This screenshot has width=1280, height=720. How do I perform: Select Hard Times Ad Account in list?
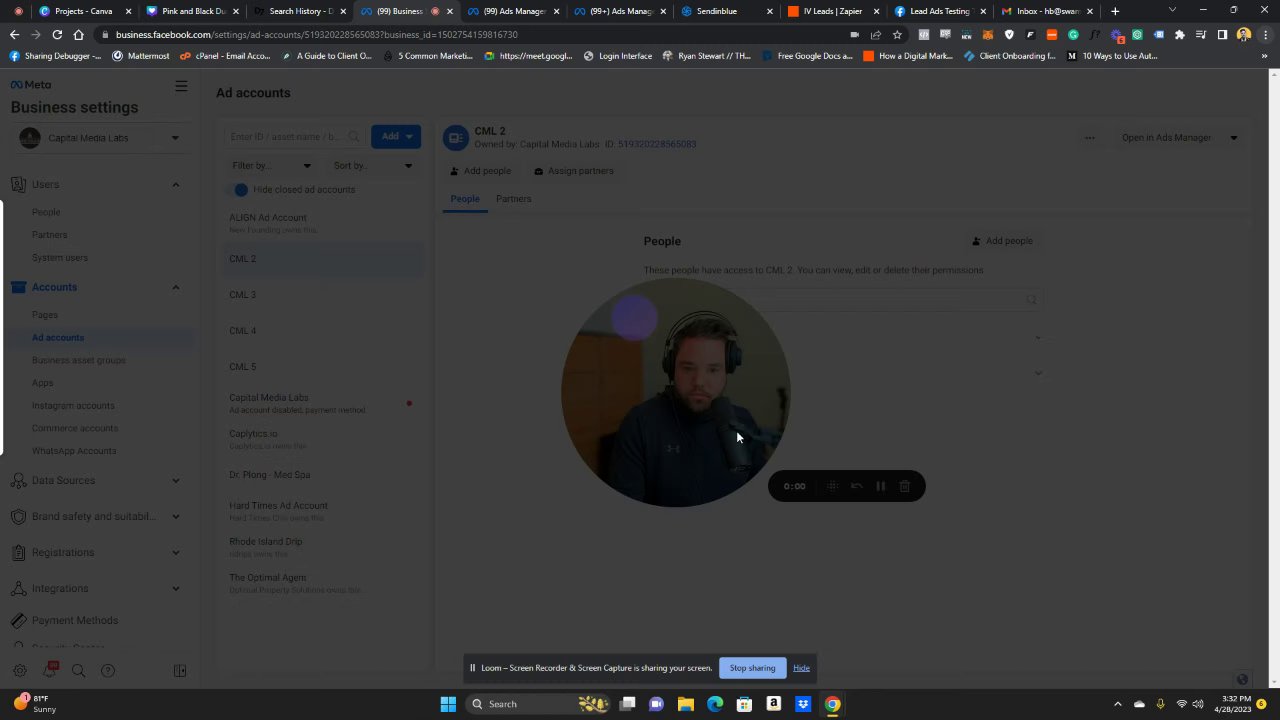tap(321, 511)
